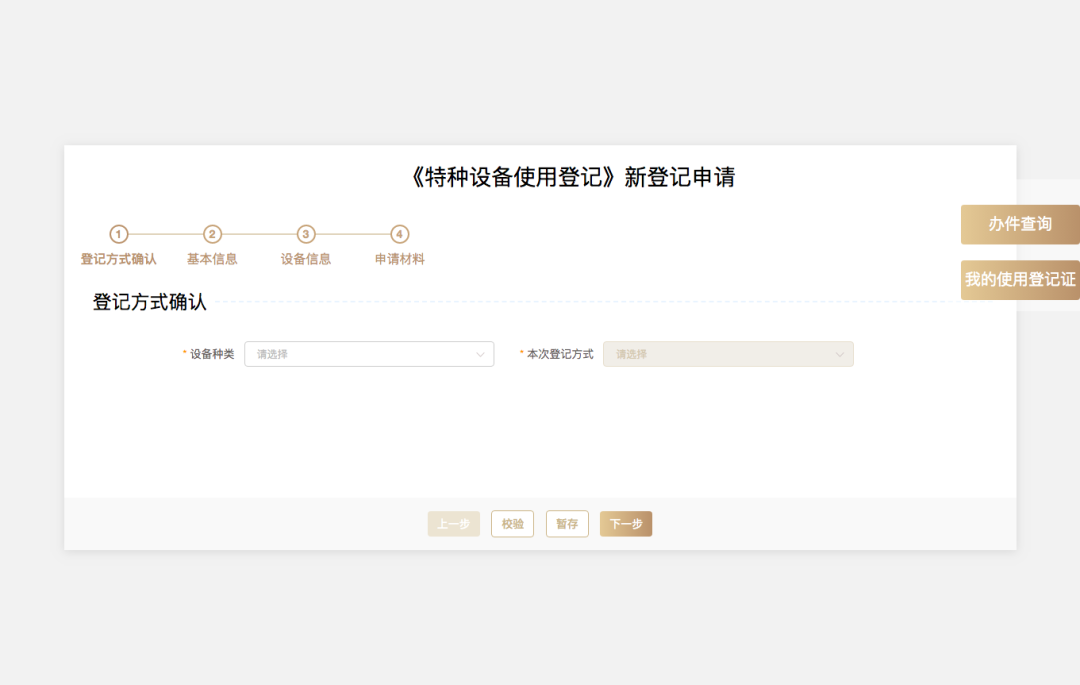Click the step 4 circle icon
This screenshot has height=685, width=1080.
click(x=400, y=234)
